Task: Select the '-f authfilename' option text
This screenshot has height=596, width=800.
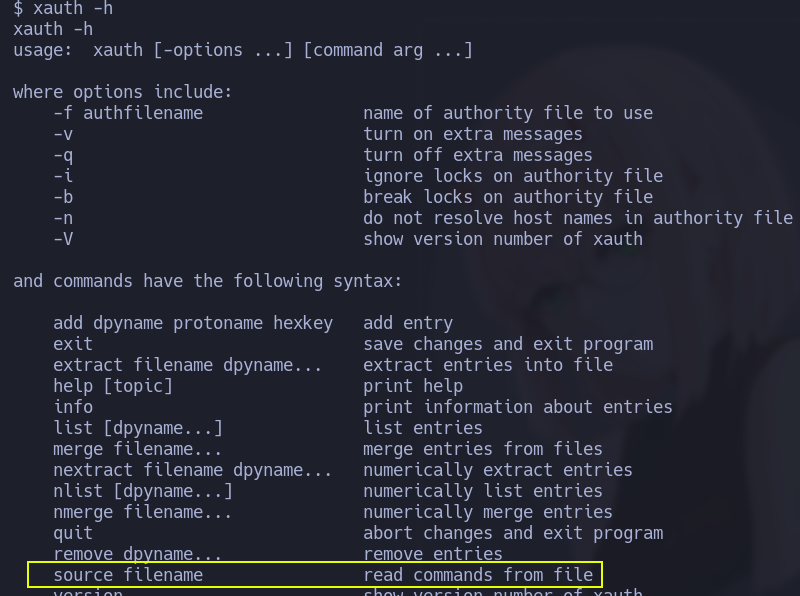Action: pos(128,113)
